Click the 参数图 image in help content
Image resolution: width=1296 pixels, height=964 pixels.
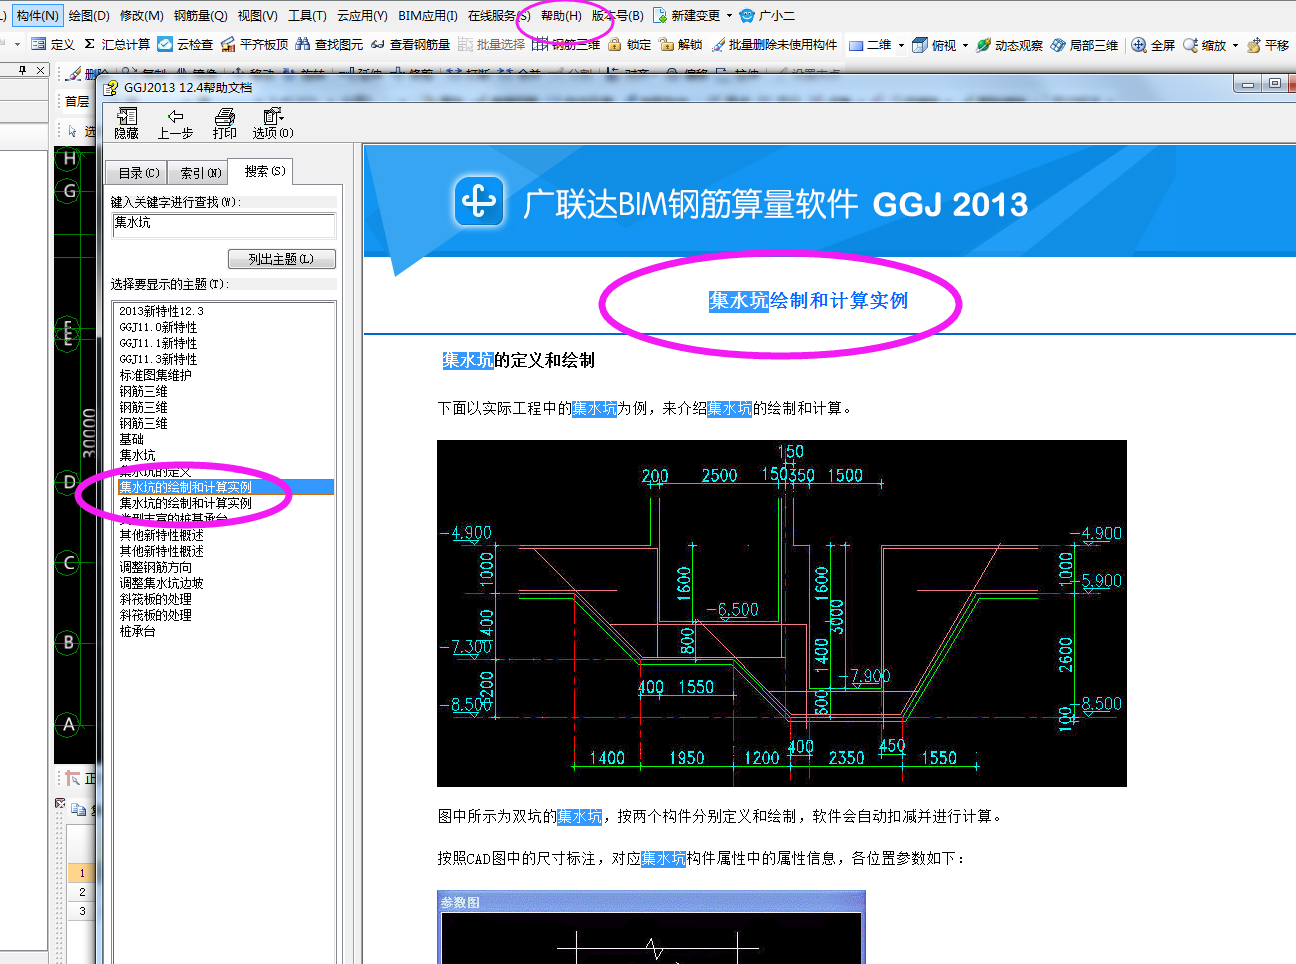tap(651, 927)
